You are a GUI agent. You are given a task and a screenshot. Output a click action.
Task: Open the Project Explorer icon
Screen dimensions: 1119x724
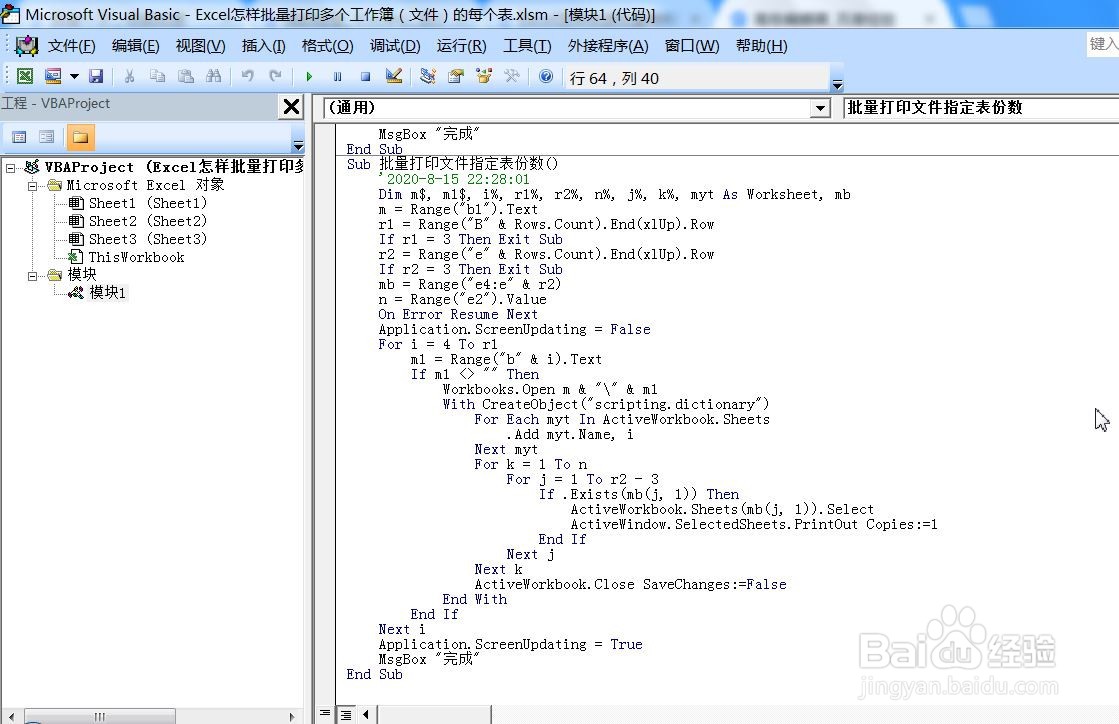tap(427, 76)
